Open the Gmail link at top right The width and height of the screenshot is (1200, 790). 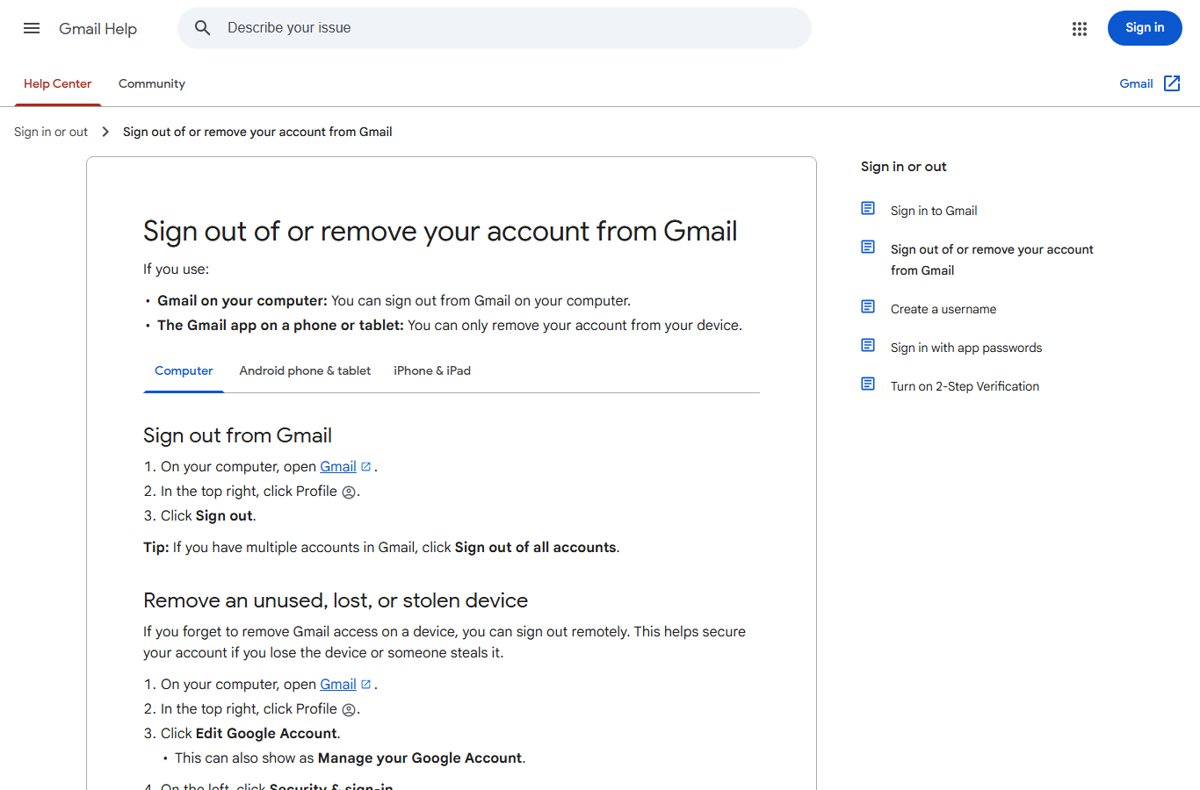(1136, 84)
